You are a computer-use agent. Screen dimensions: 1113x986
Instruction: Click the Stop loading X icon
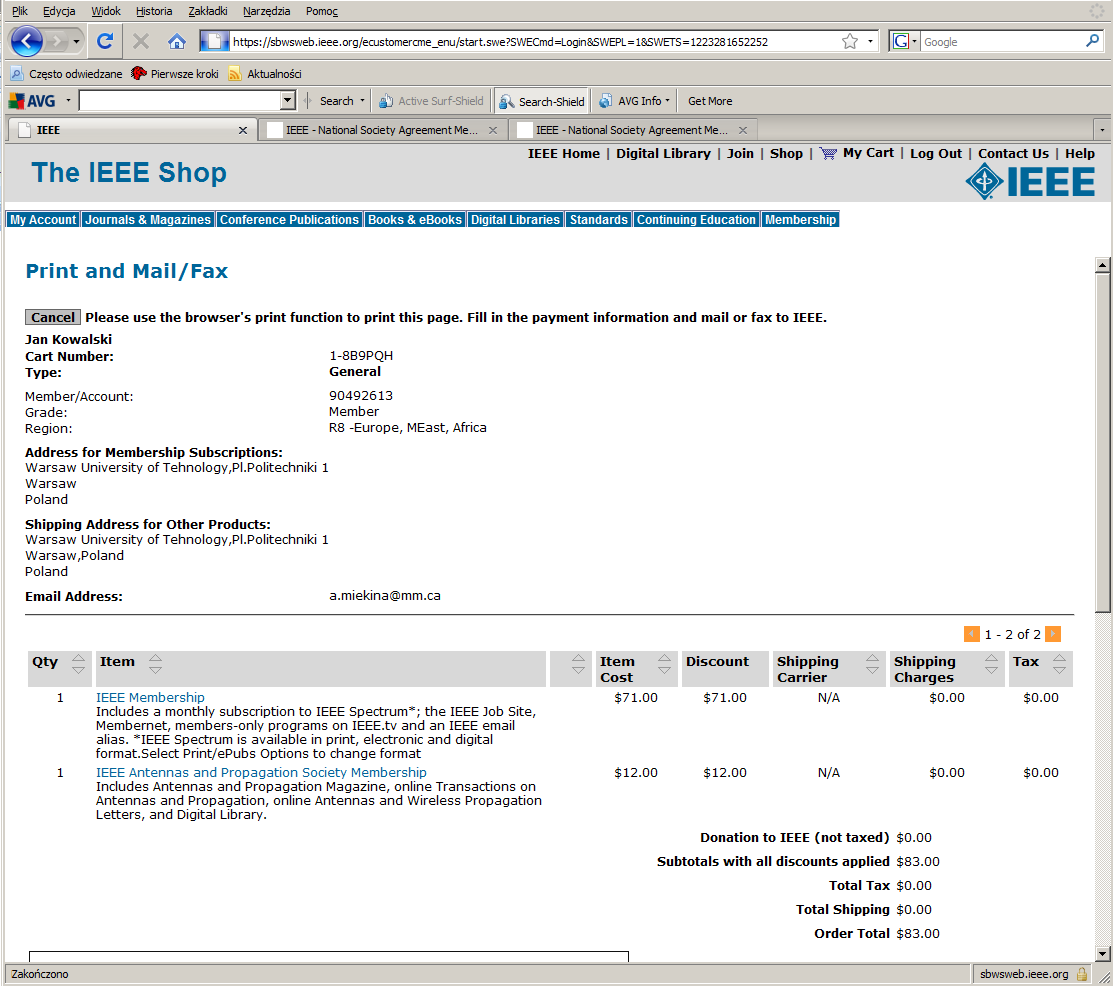coord(141,41)
